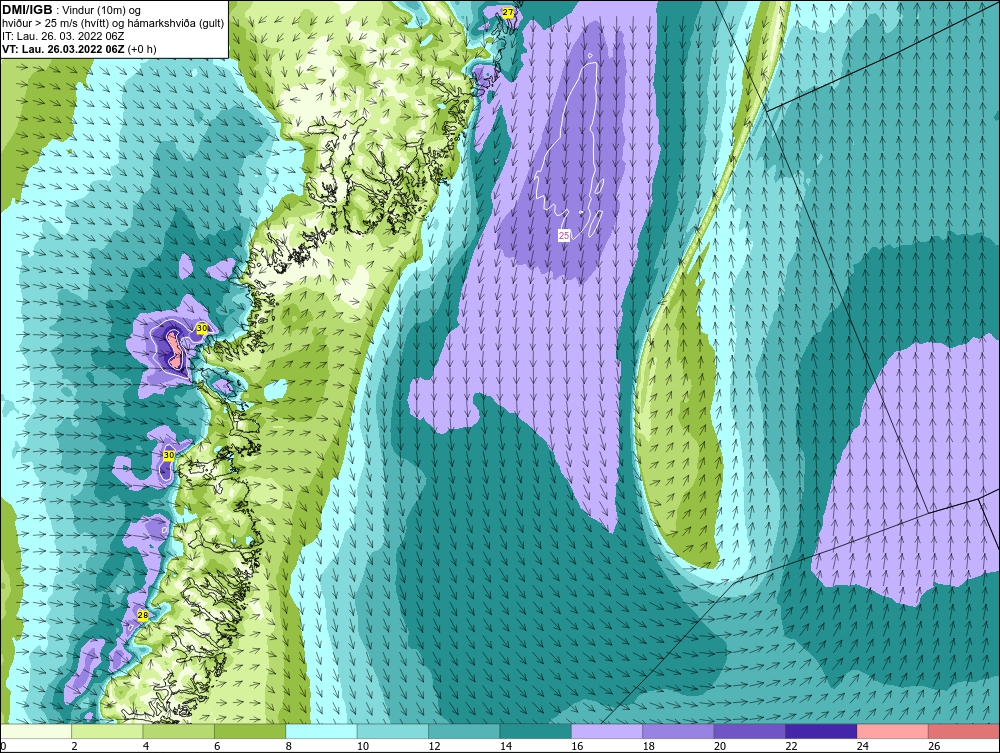Viewport: 1000px width, 753px height.
Task: Click the legend scale value 6
Action: [x=217, y=746]
